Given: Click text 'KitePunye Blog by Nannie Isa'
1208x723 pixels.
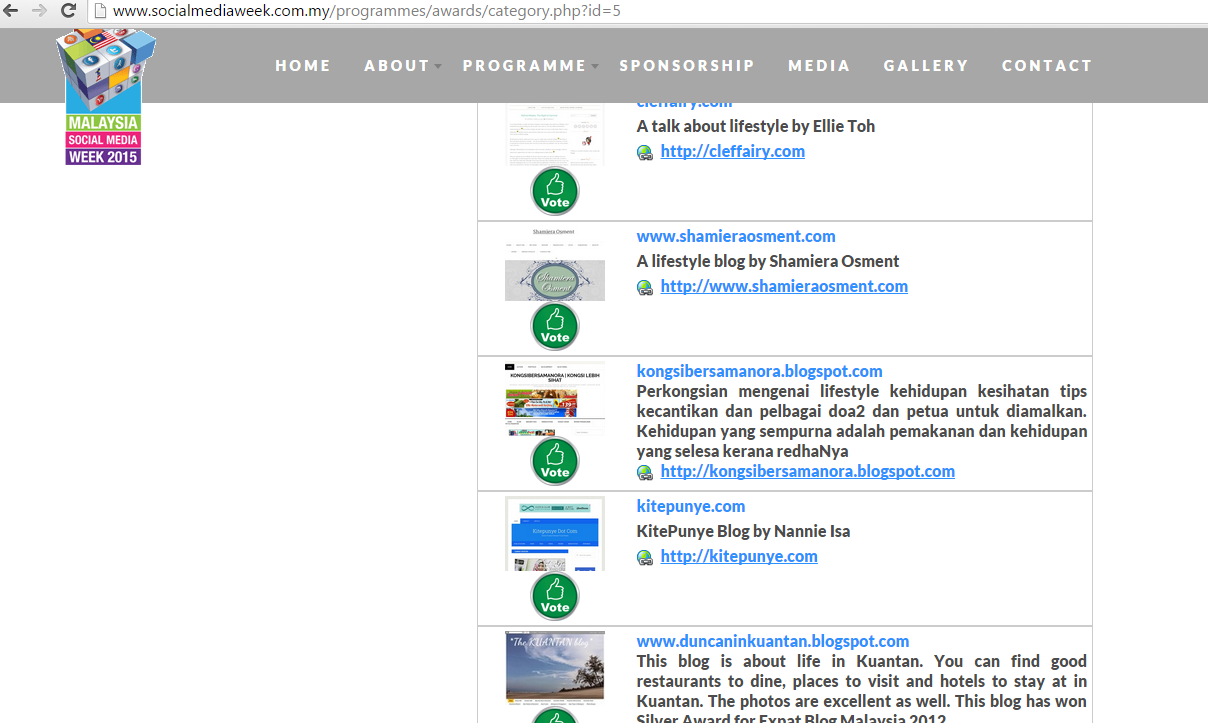Looking at the screenshot, I should click(x=744, y=531).
